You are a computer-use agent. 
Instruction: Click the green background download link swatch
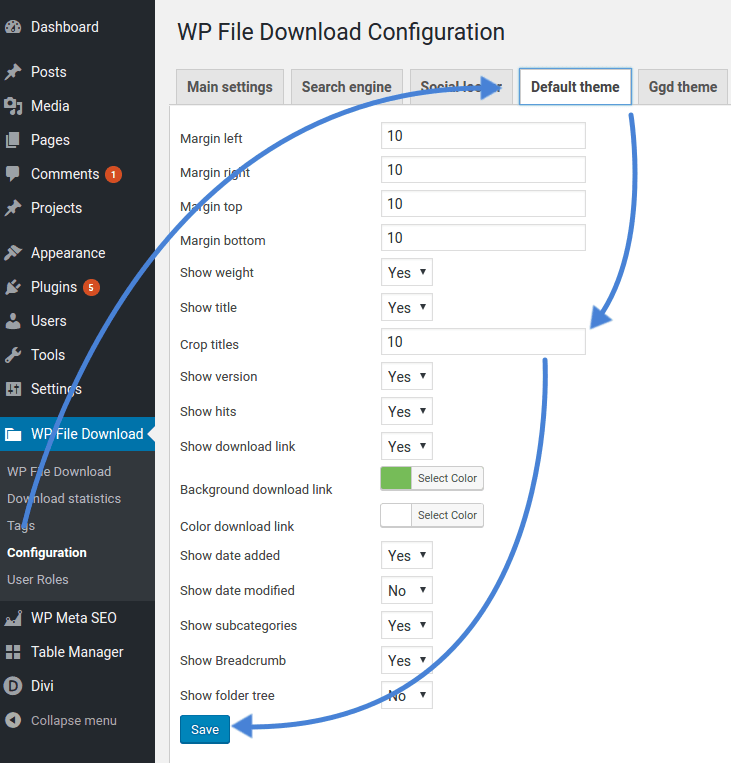coord(396,478)
